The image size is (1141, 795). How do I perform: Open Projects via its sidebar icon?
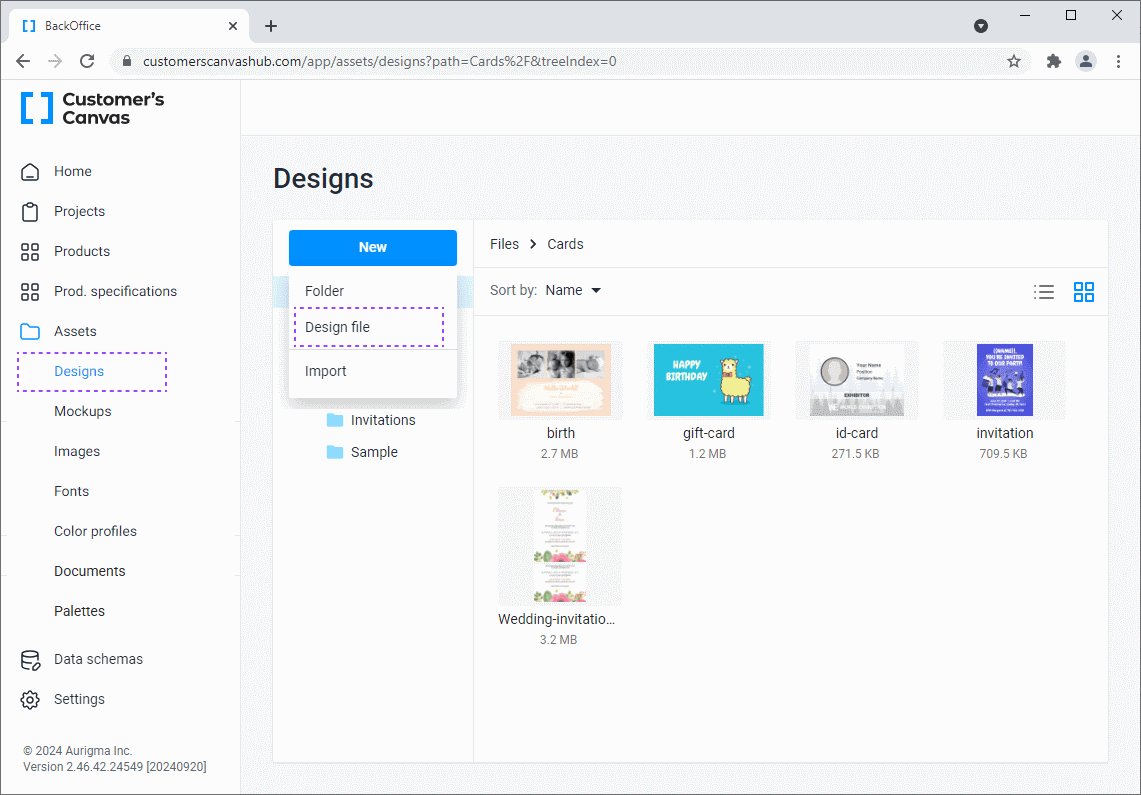pyautogui.click(x=30, y=211)
